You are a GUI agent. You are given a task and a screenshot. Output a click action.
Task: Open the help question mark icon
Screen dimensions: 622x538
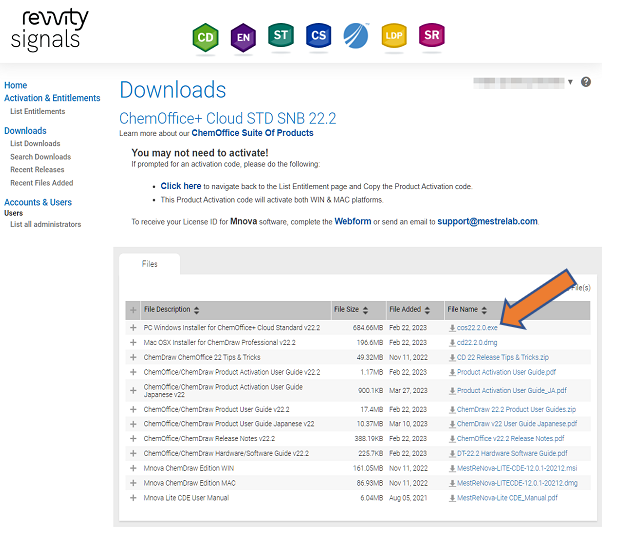[x=586, y=82]
